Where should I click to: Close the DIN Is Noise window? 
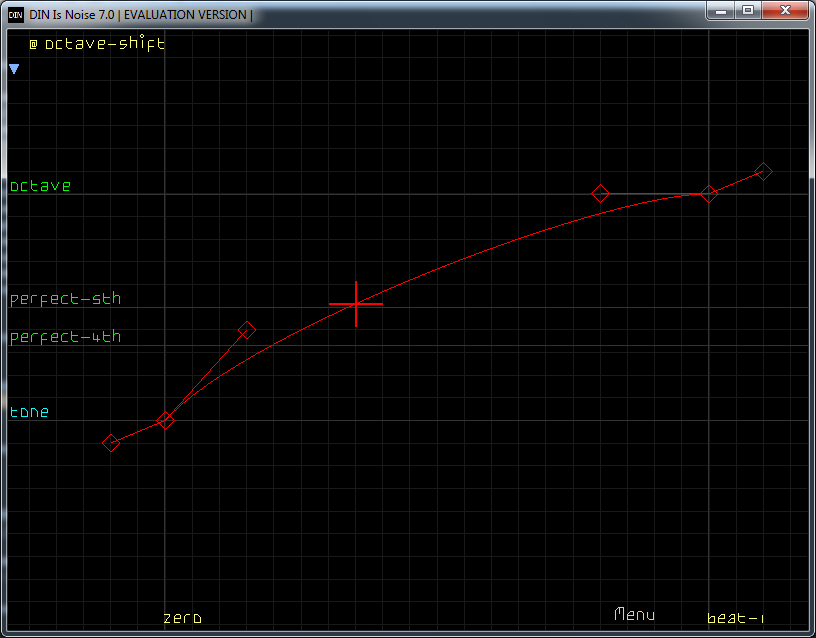786,10
